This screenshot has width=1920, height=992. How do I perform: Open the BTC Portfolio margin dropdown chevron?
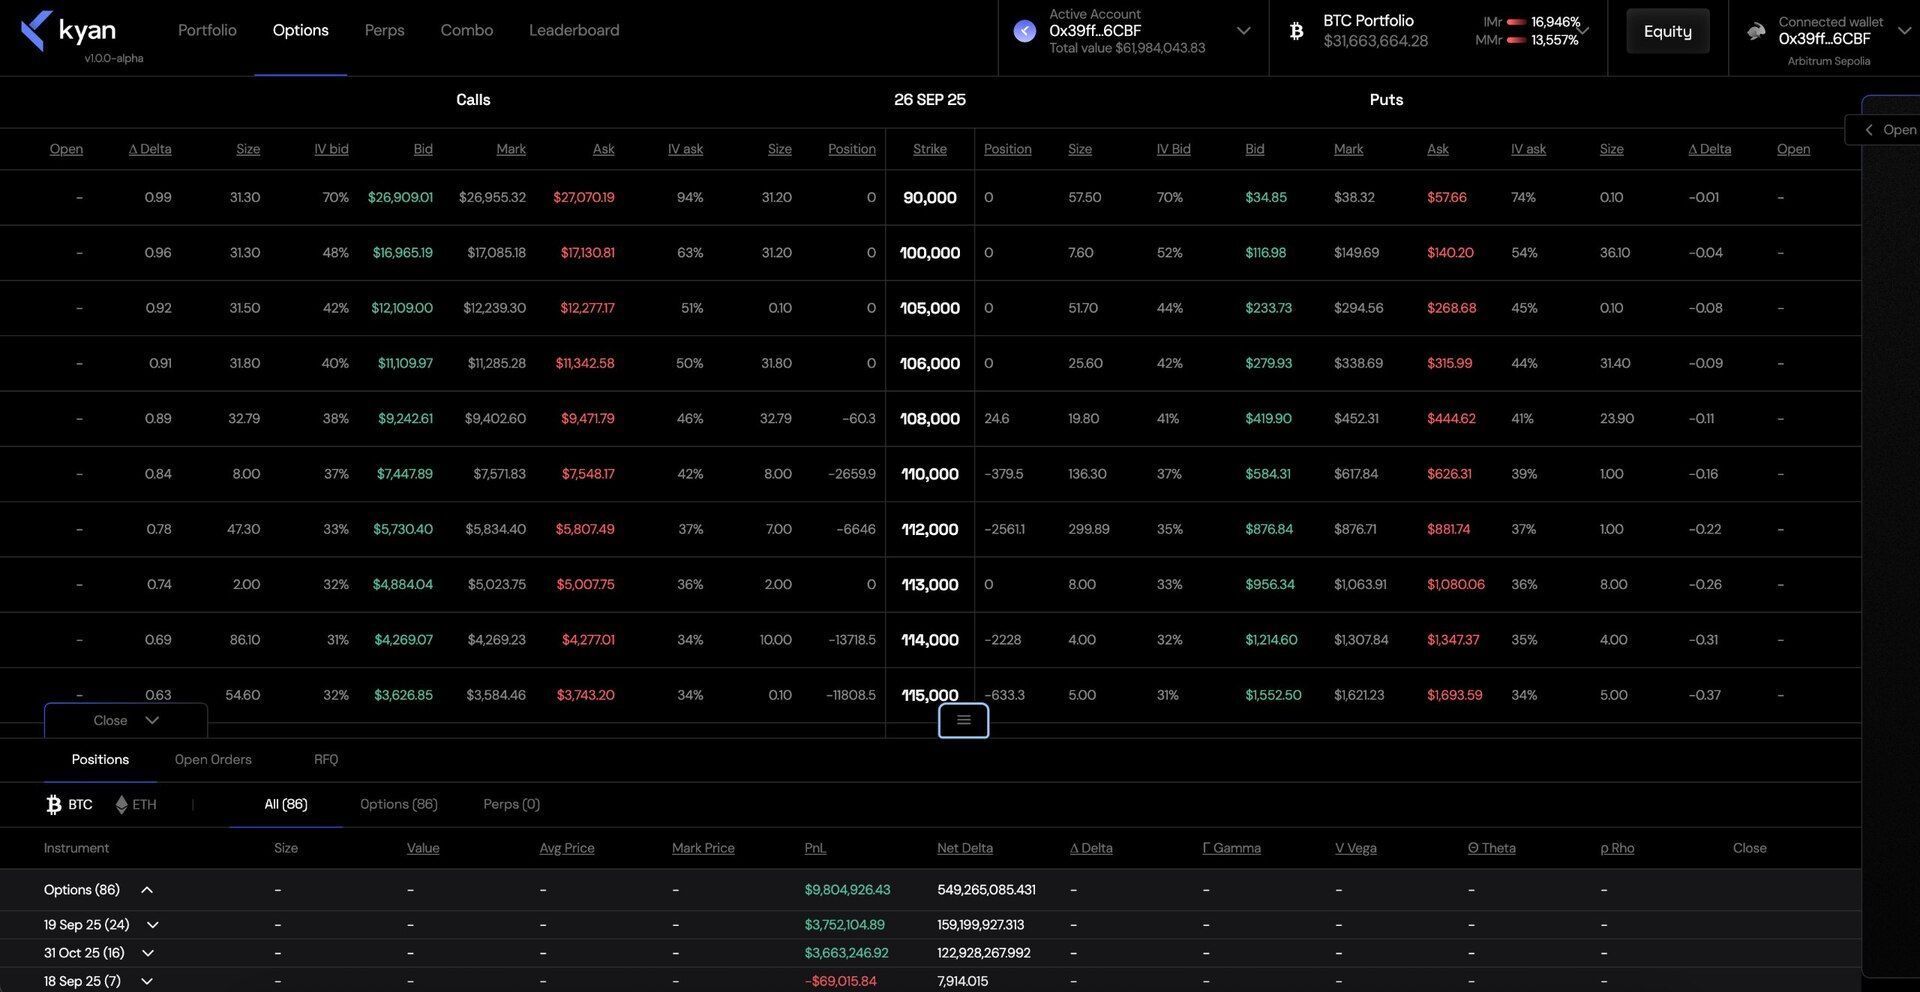pyautogui.click(x=1583, y=30)
